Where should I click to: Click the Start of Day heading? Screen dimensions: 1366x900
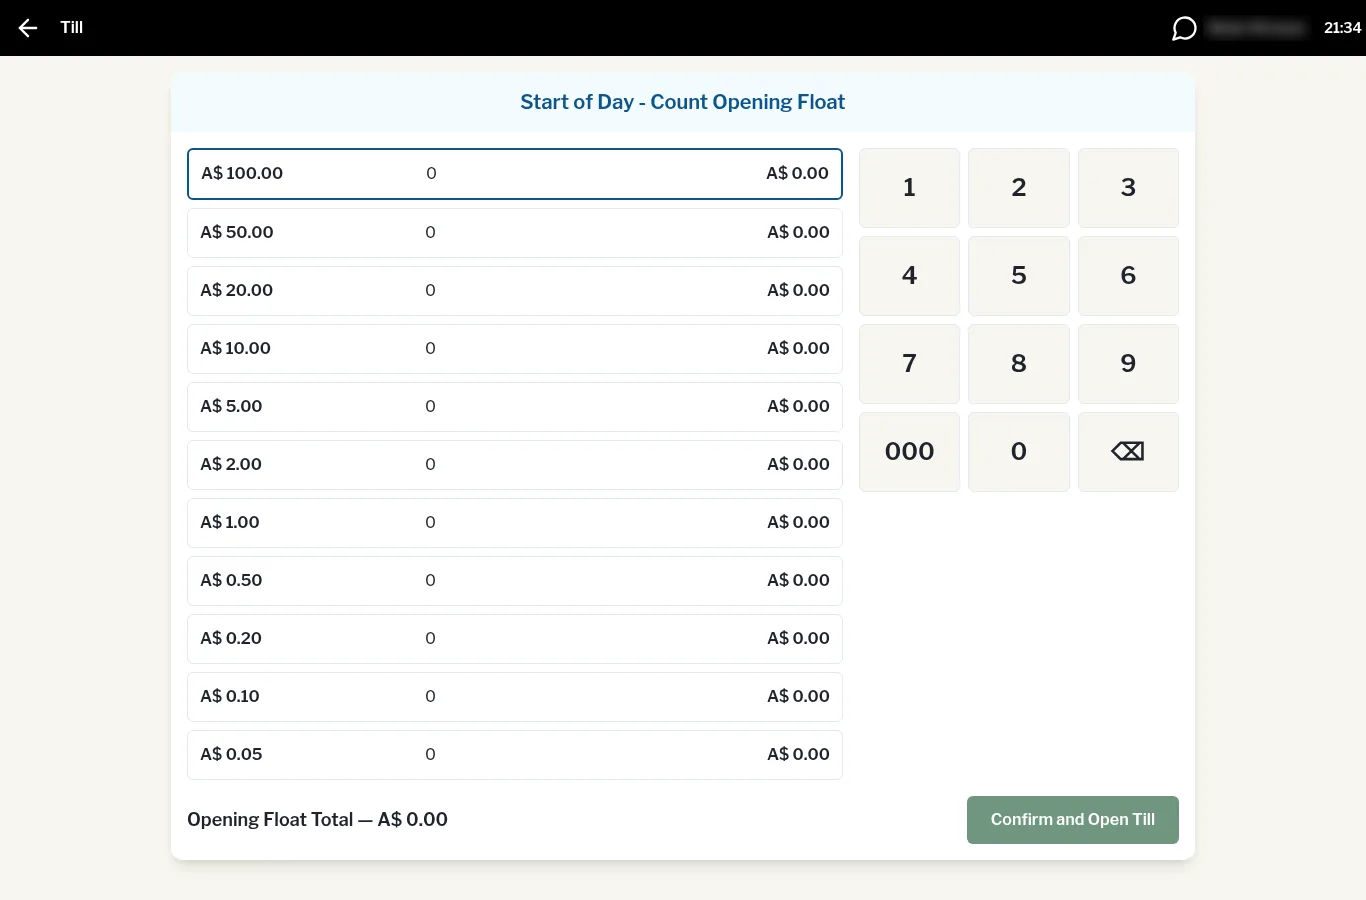[683, 102]
